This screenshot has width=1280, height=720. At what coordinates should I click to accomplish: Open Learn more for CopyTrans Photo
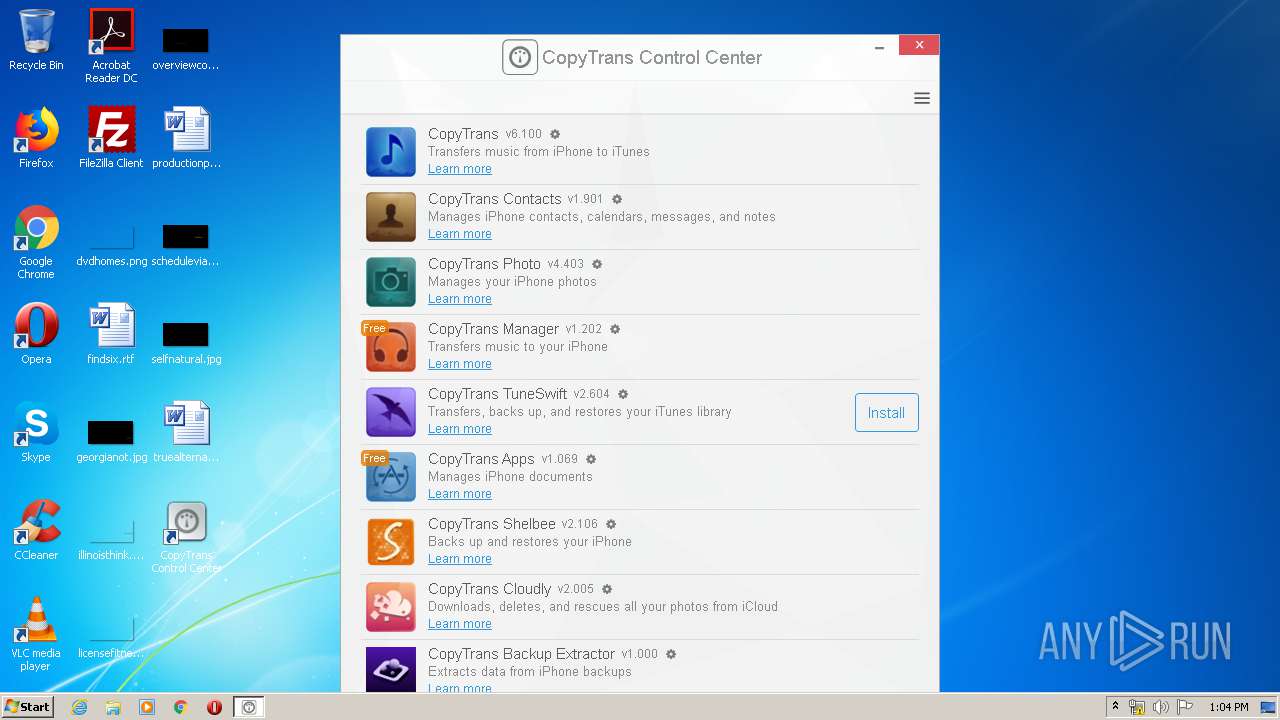pos(460,299)
